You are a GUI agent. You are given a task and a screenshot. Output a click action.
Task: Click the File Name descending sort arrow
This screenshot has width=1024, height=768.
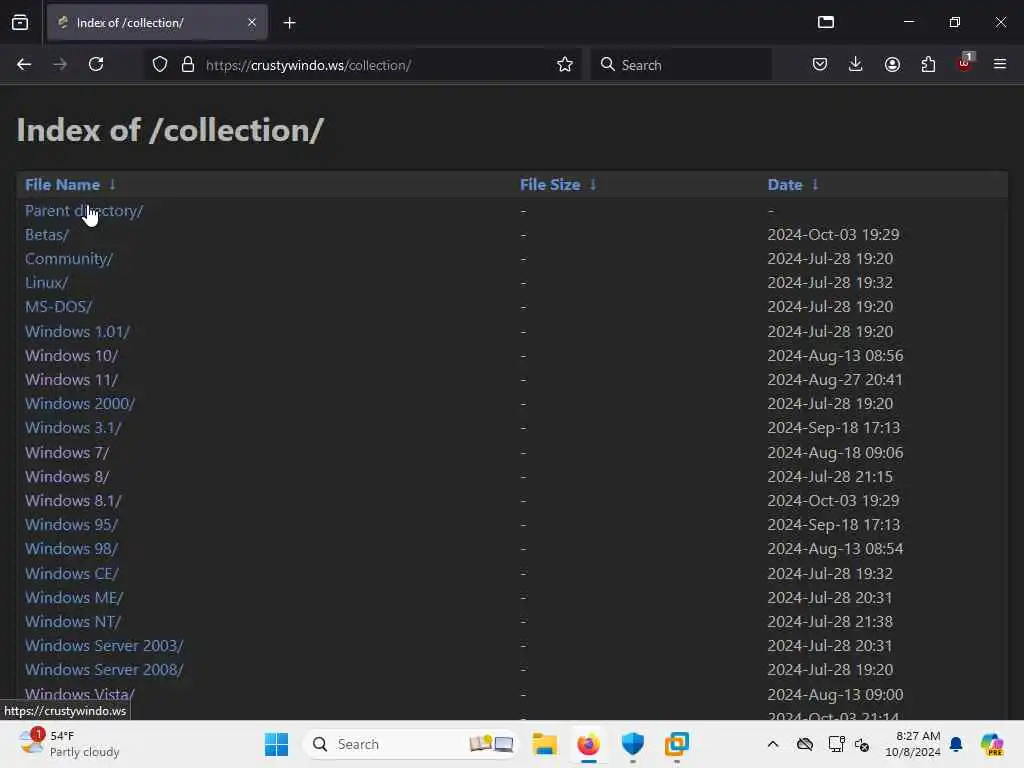[x=112, y=185]
